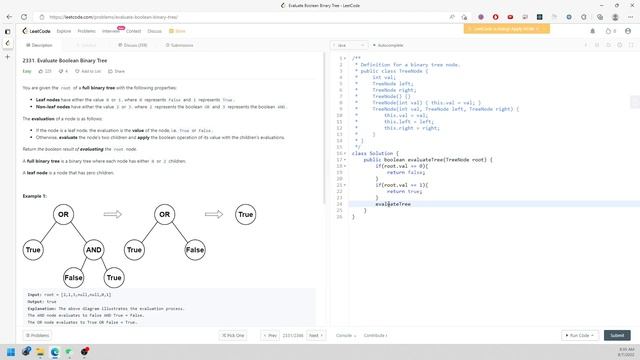640x360 pixels.
Task: Click Add to List
Action: [x=88, y=71]
